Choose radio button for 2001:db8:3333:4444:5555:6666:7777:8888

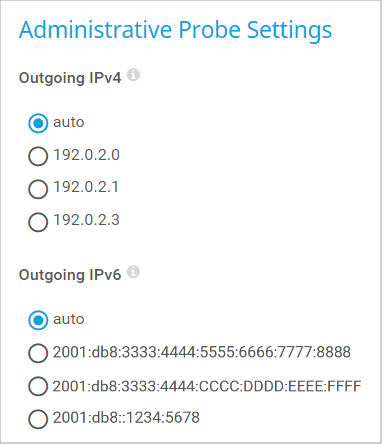(x=38, y=353)
